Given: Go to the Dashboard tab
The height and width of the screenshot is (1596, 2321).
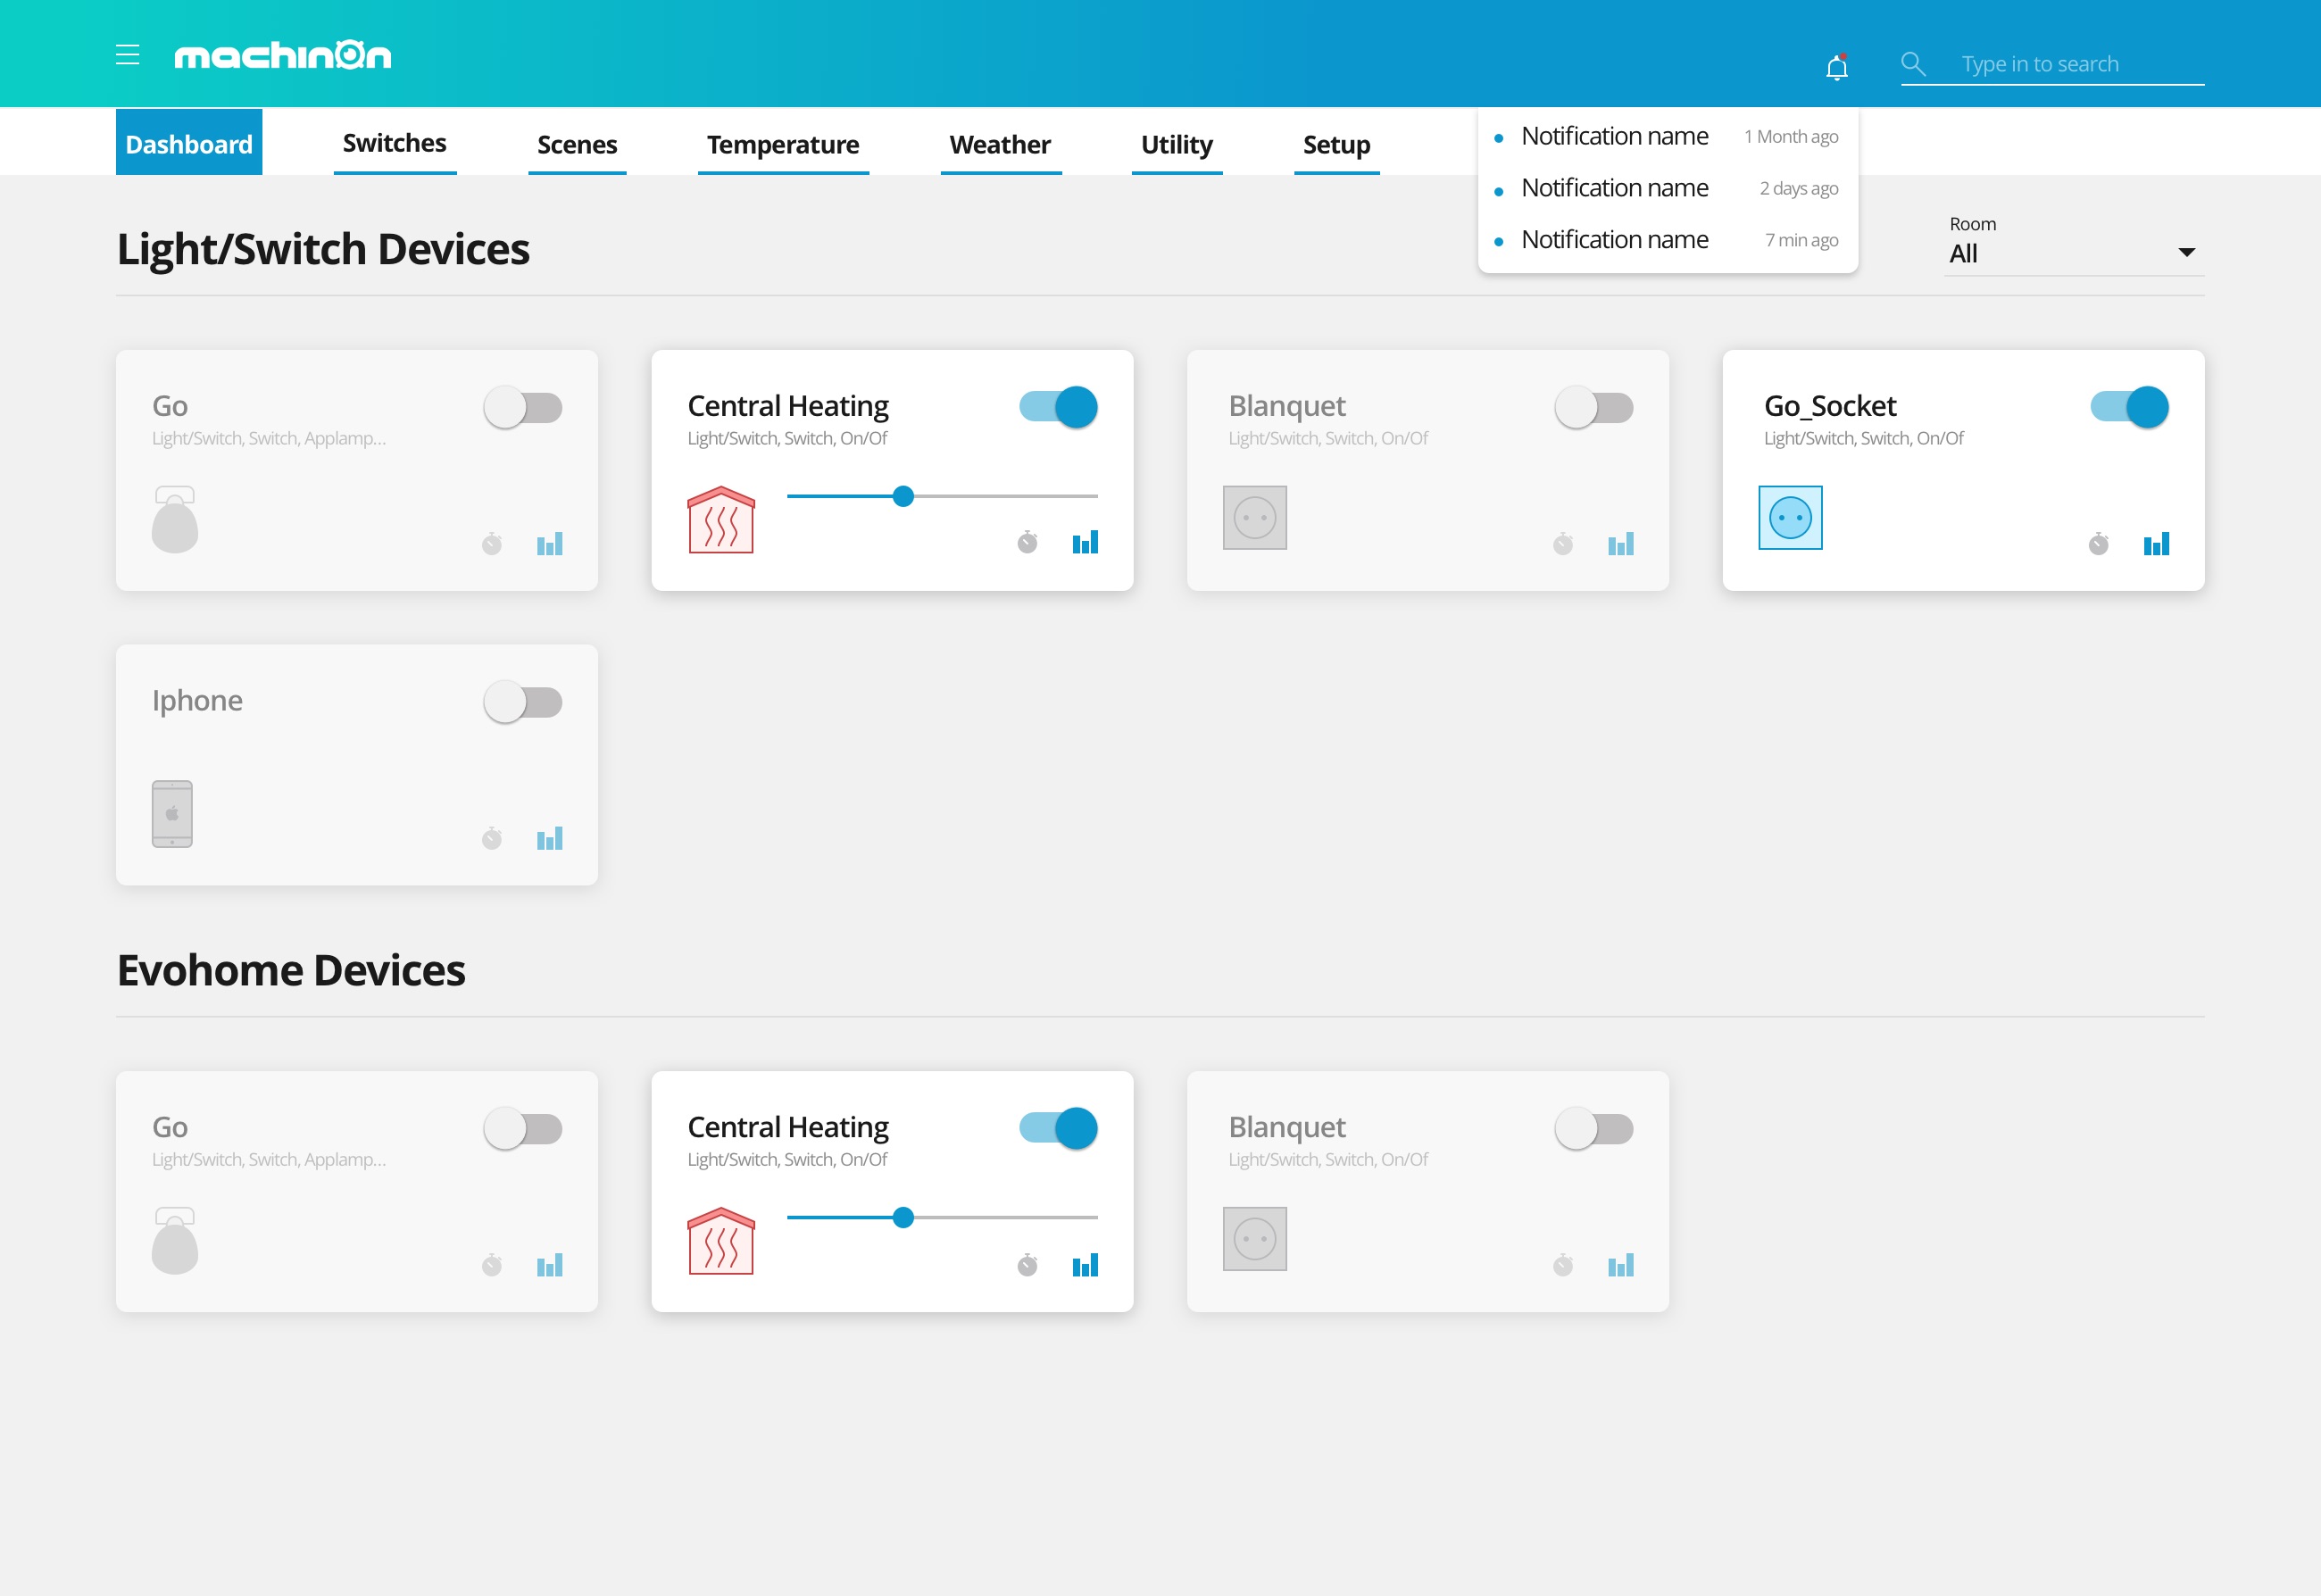Looking at the screenshot, I should [189, 142].
